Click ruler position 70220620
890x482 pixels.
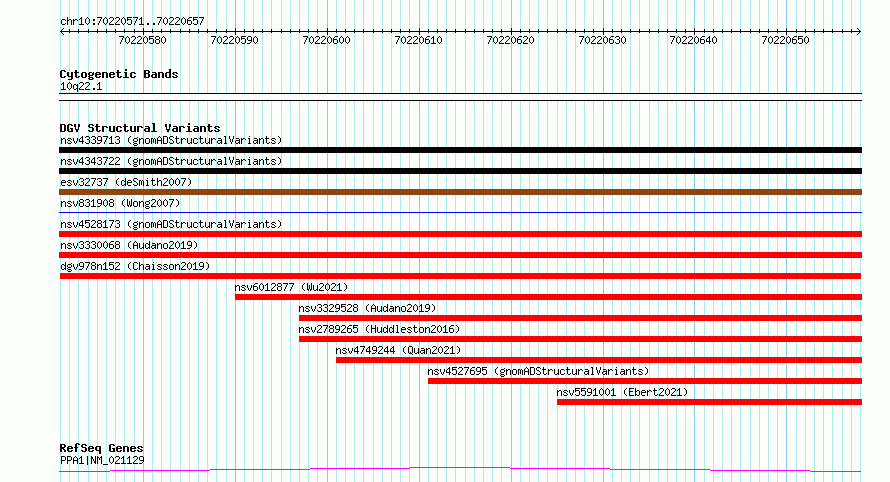(510, 40)
